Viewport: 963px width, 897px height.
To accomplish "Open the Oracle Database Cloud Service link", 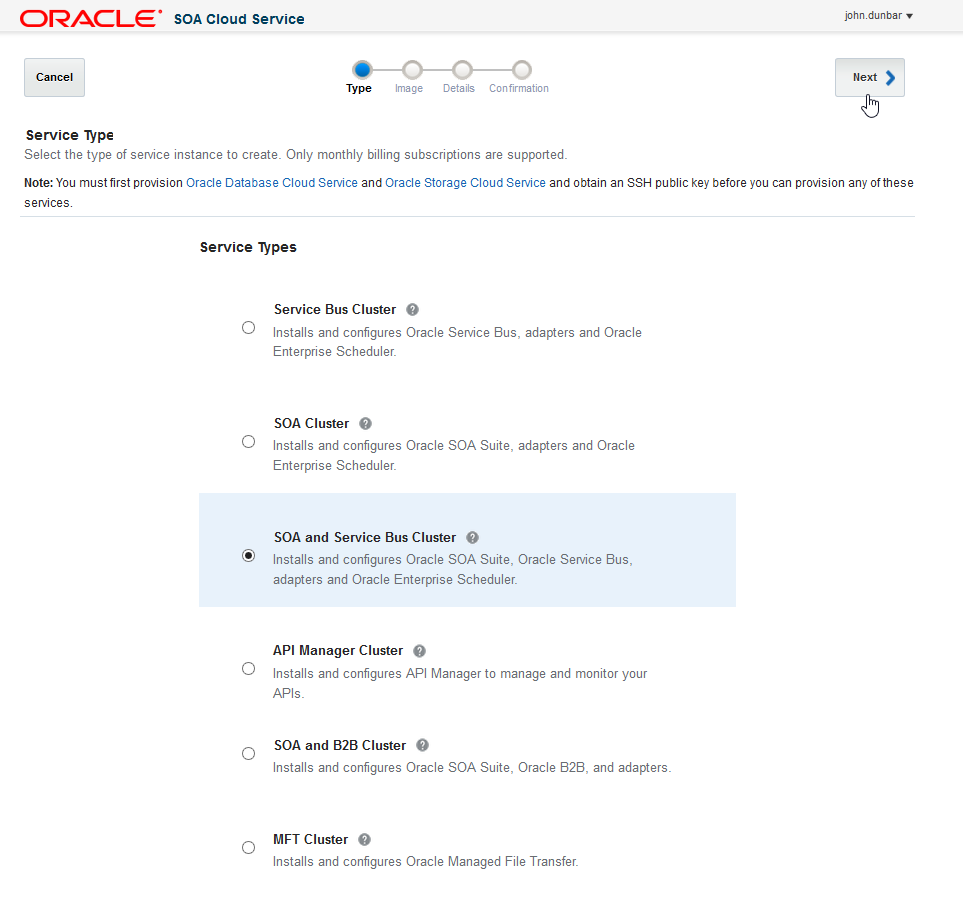I will point(271,182).
